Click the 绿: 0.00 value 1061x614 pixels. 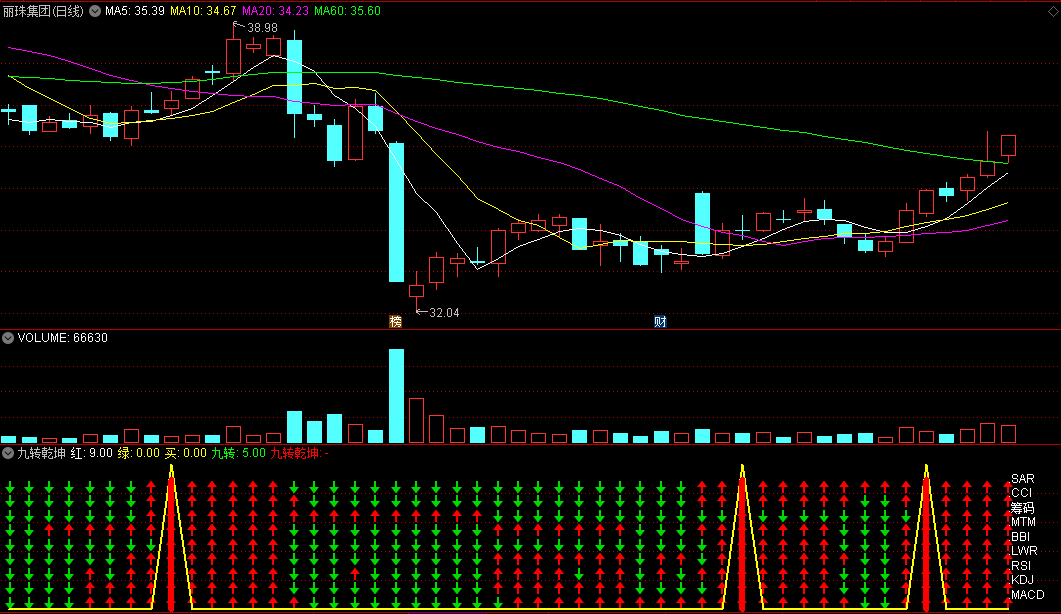[x=139, y=453]
